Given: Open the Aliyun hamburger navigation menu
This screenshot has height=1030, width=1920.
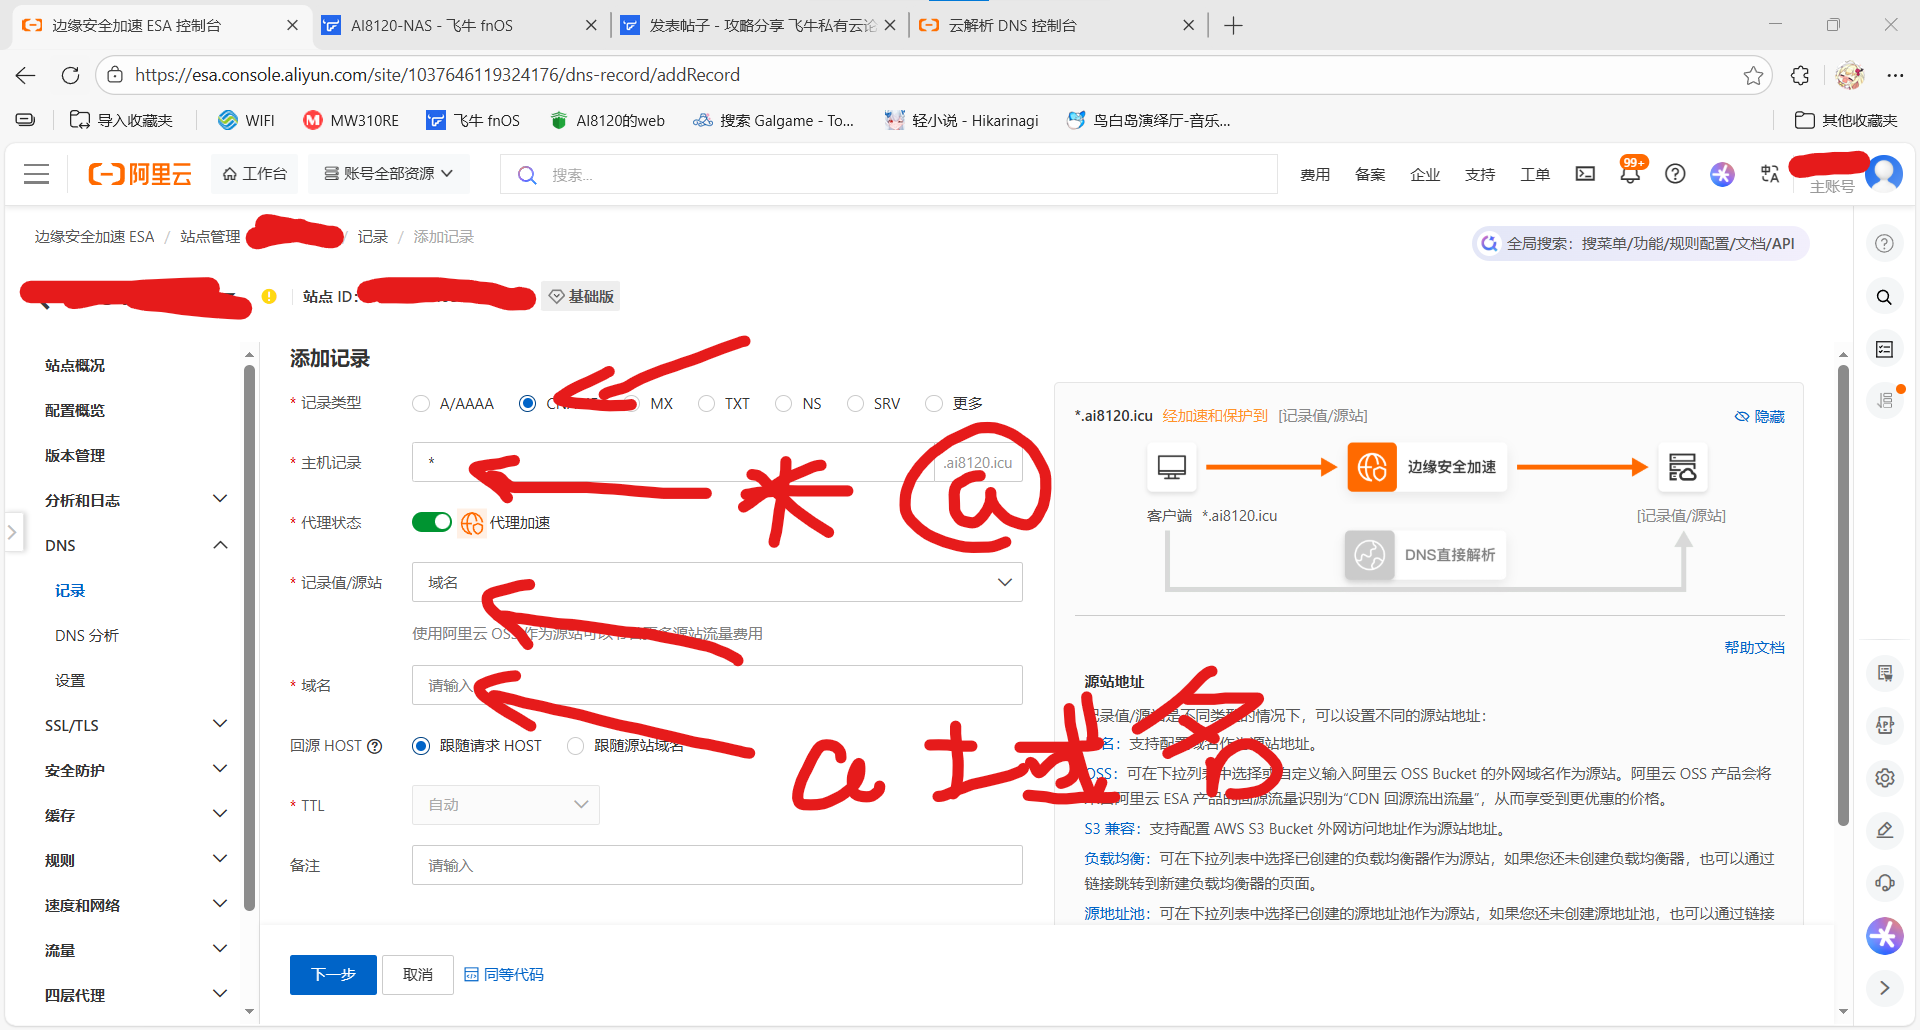Looking at the screenshot, I should coord(37,174).
